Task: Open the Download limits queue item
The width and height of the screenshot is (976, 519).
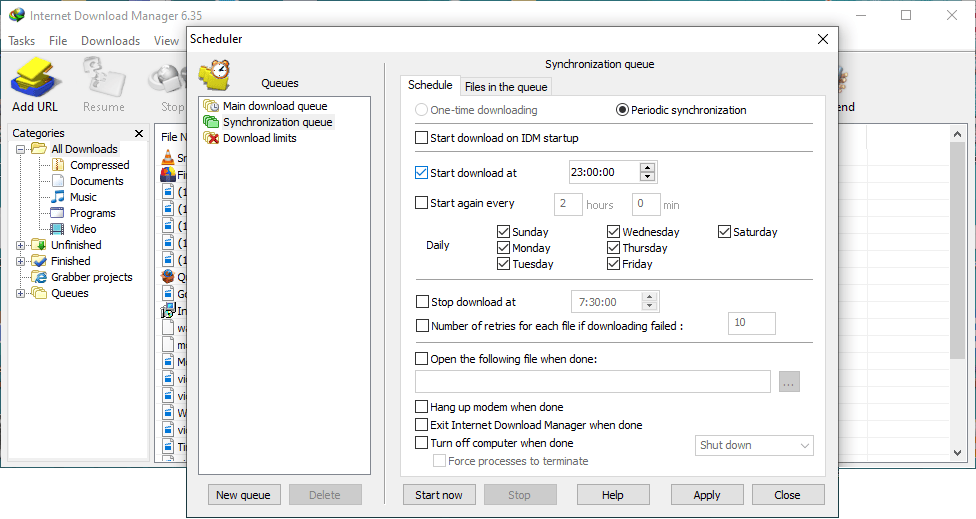Action: pos(259,138)
